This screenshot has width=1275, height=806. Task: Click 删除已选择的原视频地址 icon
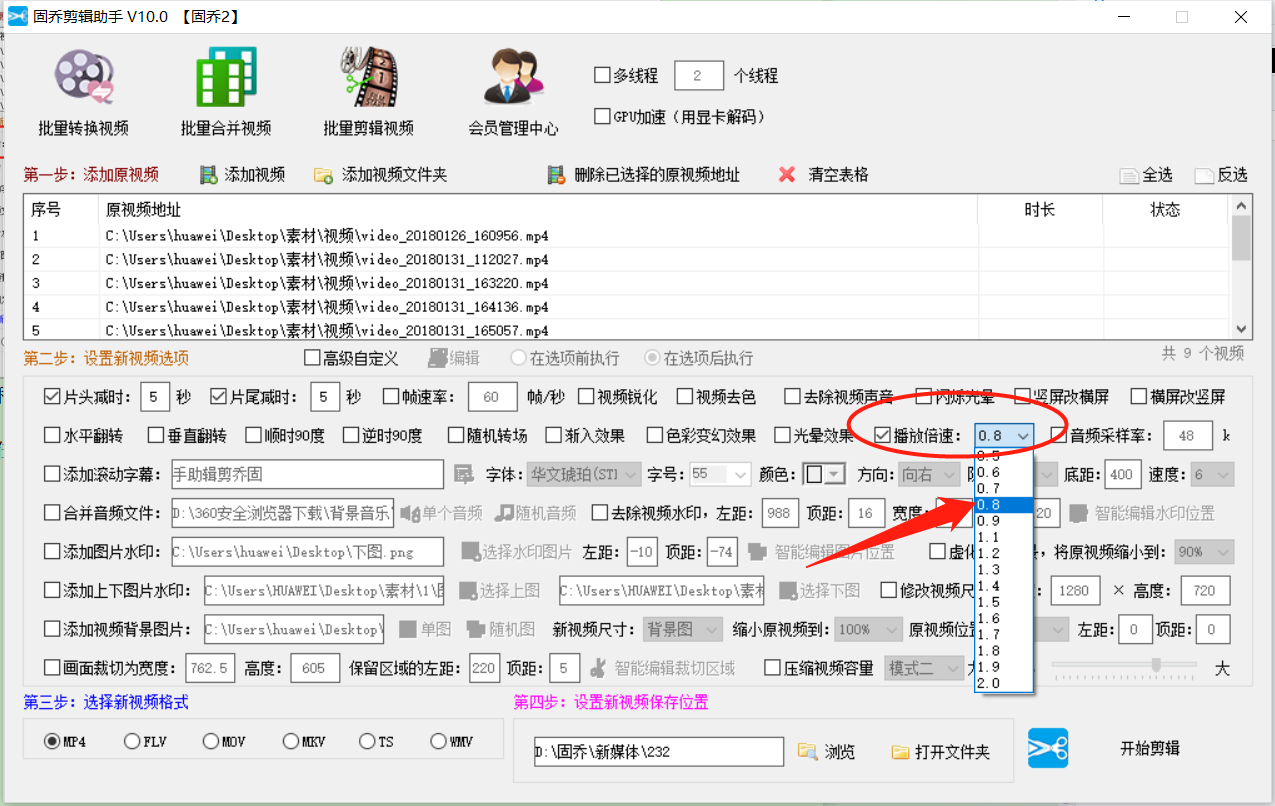tap(557, 175)
